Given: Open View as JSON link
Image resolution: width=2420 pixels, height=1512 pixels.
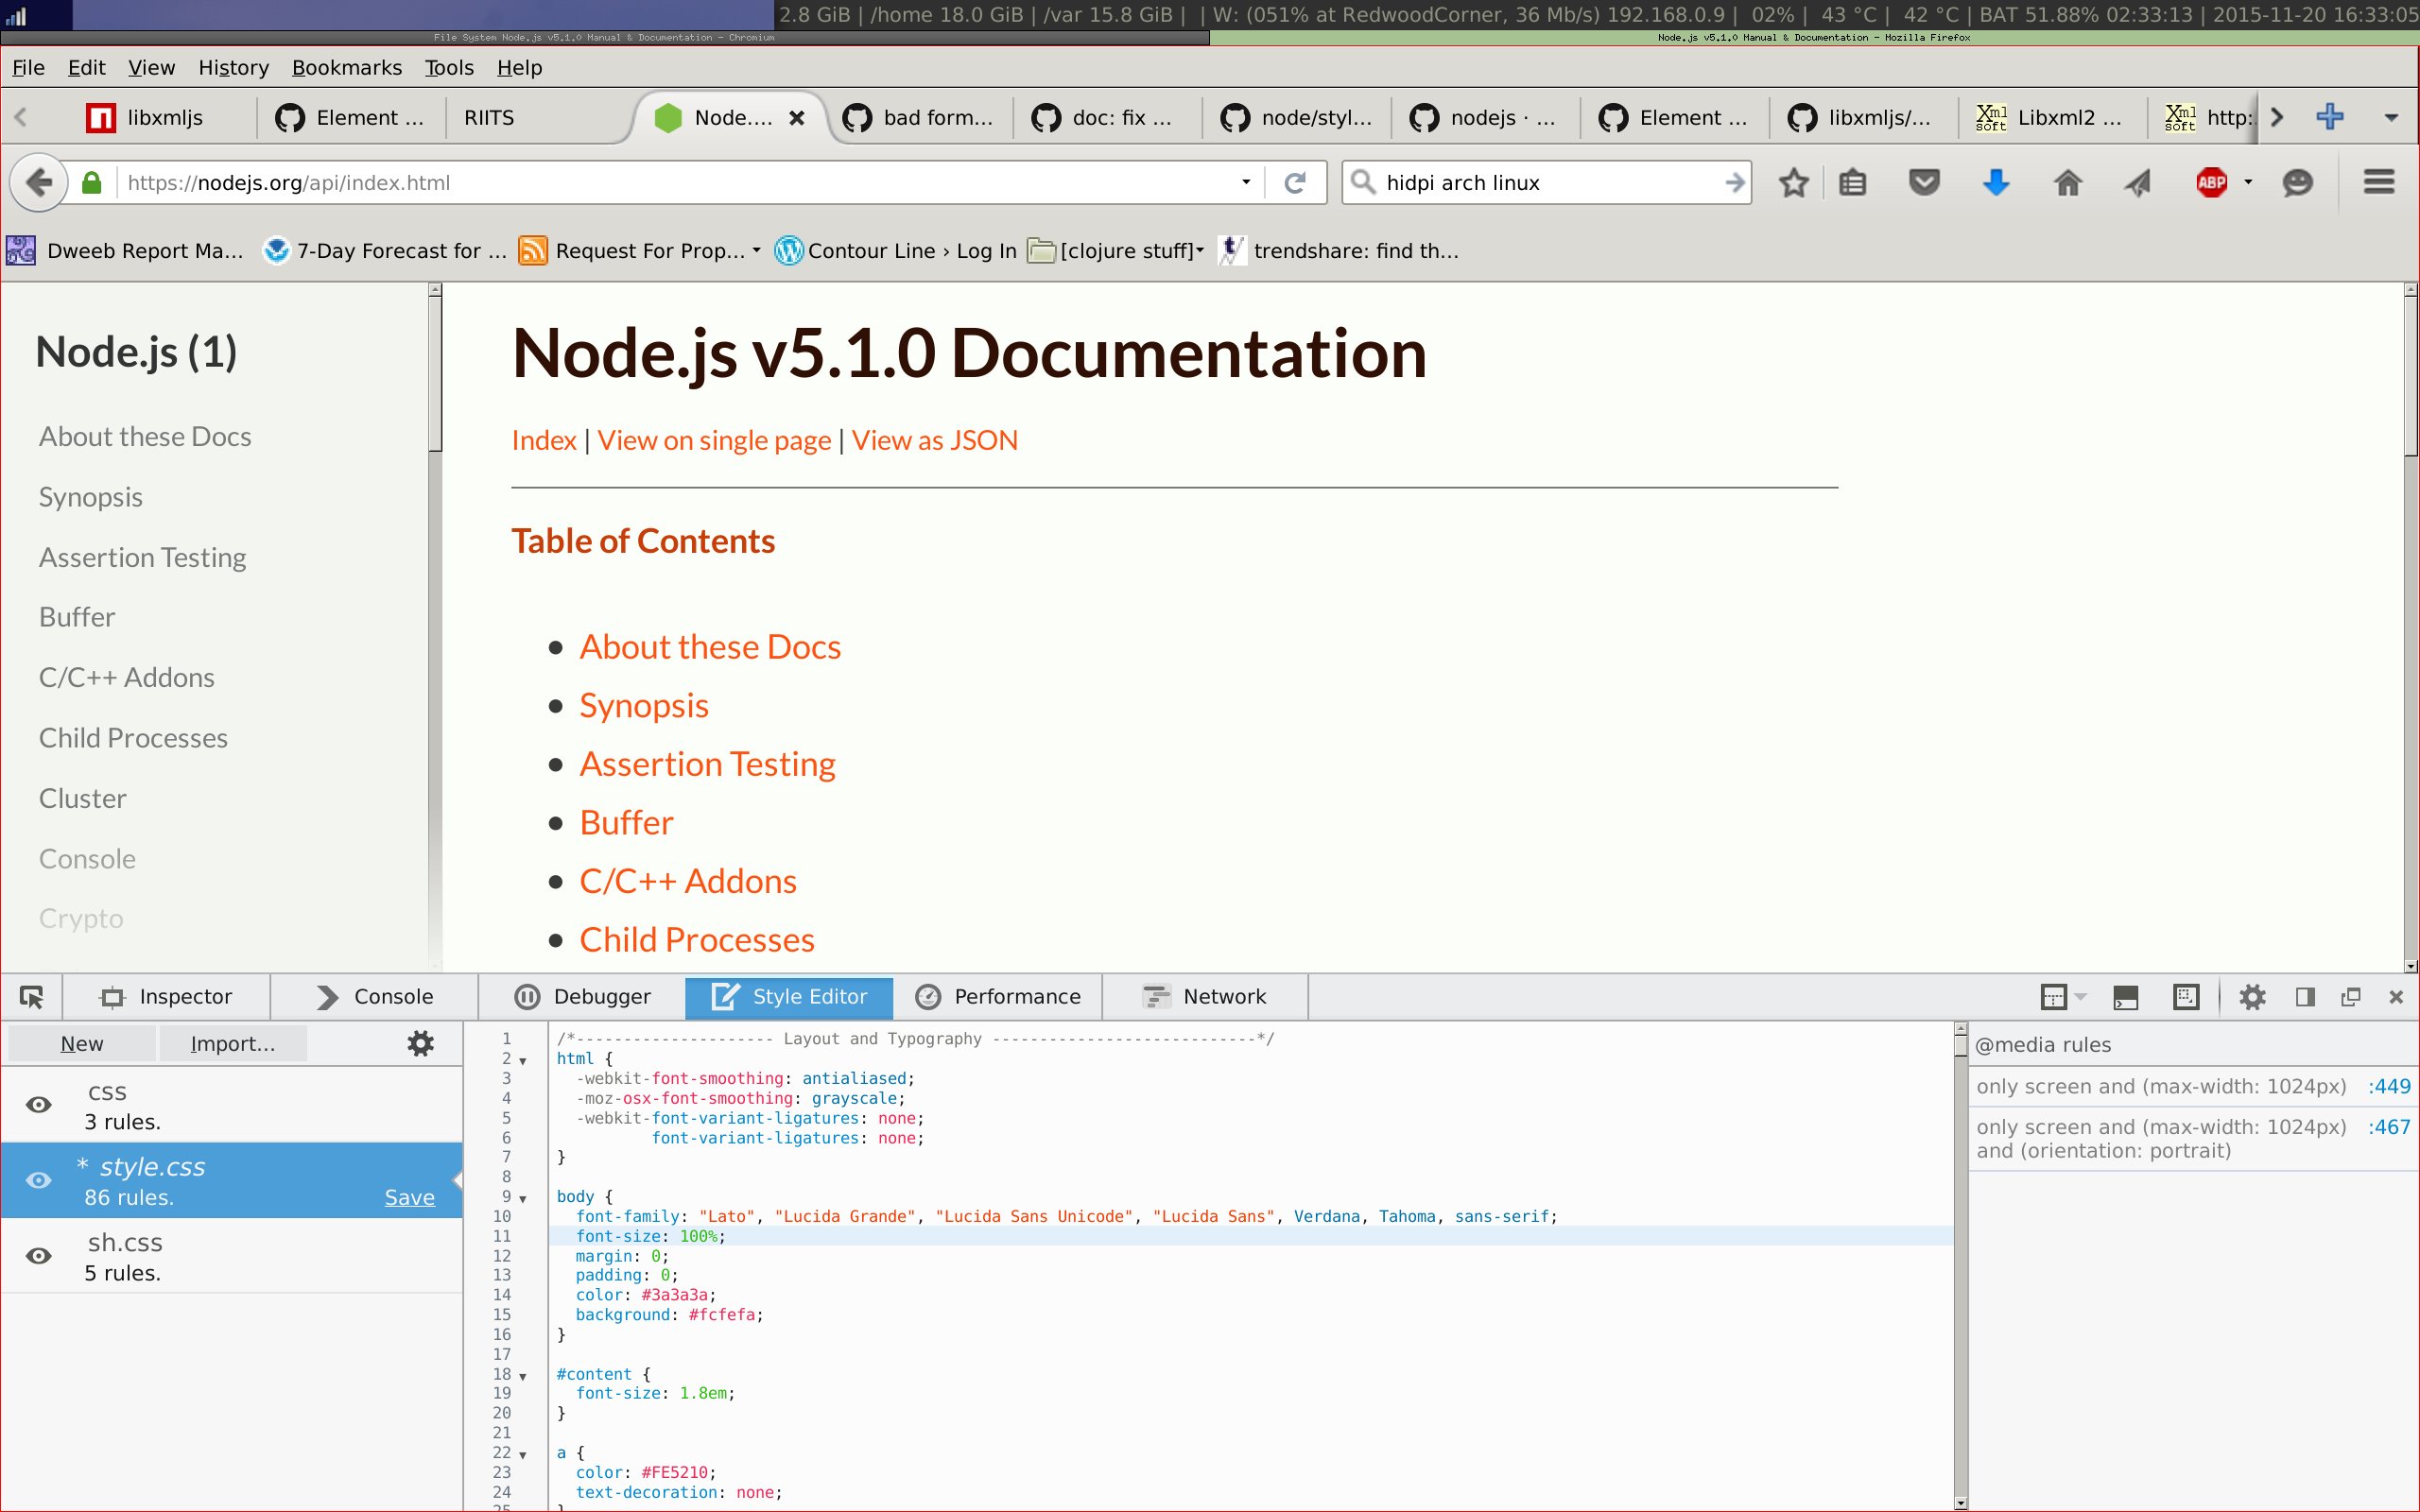Looking at the screenshot, I should coord(935,440).
